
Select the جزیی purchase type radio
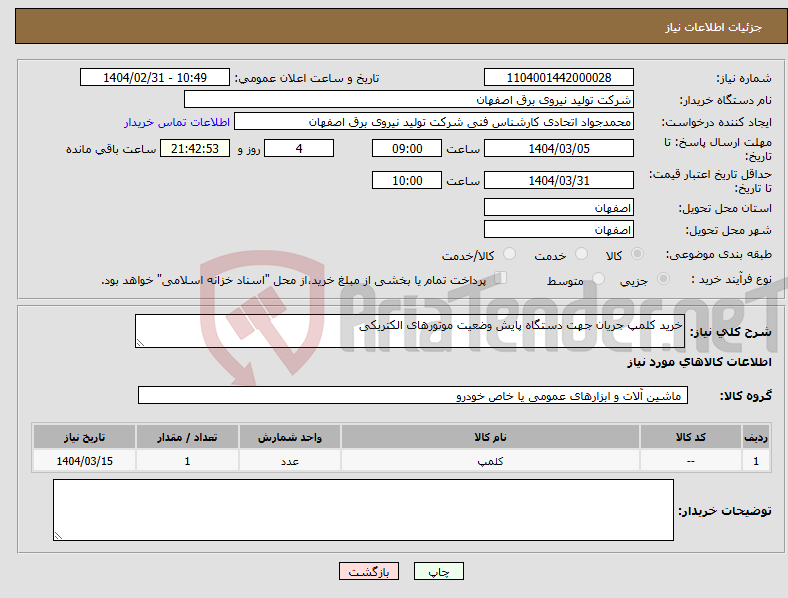[663, 279]
